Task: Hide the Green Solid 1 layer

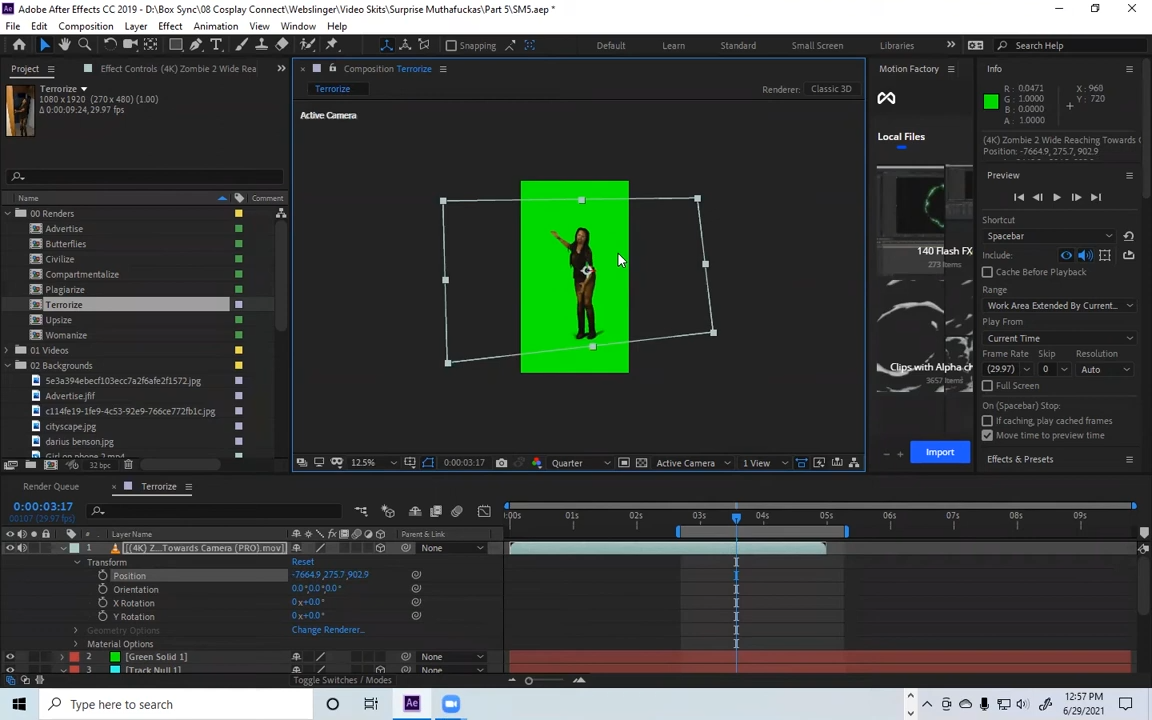Action: [x=10, y=657]
